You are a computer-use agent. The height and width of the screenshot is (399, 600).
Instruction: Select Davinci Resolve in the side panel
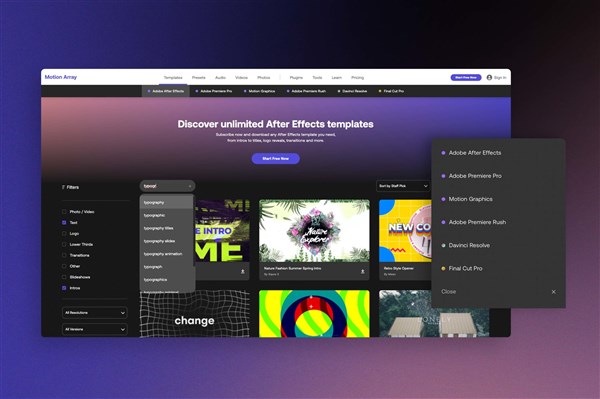[x=469, y=245]
